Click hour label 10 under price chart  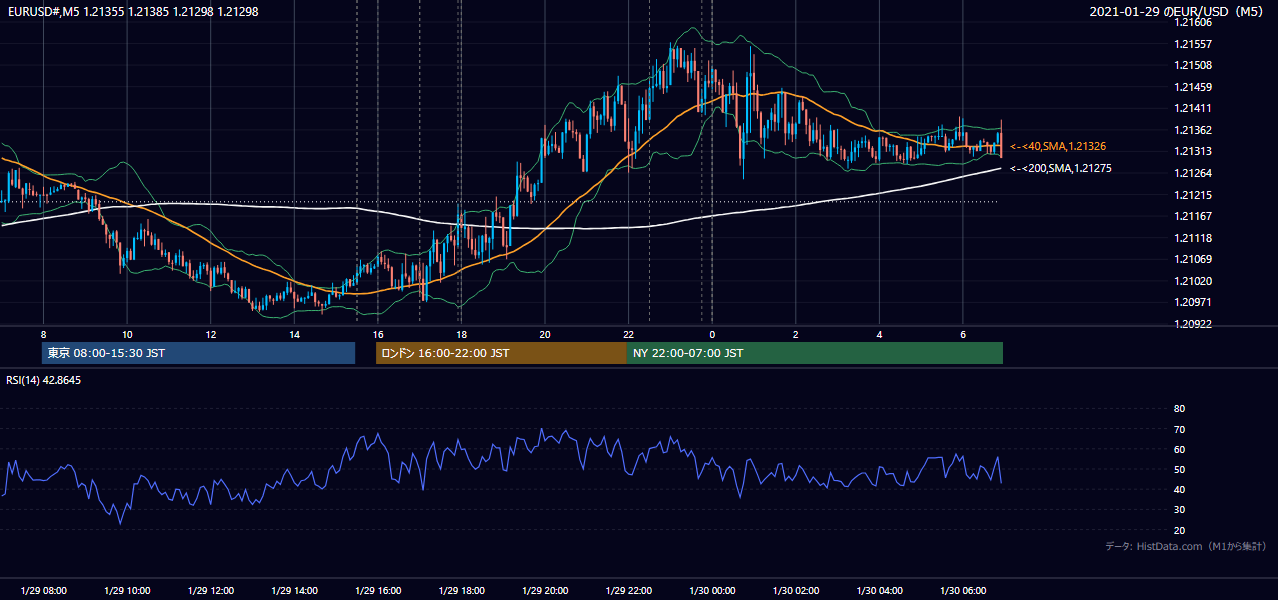[x=127, y=334]
